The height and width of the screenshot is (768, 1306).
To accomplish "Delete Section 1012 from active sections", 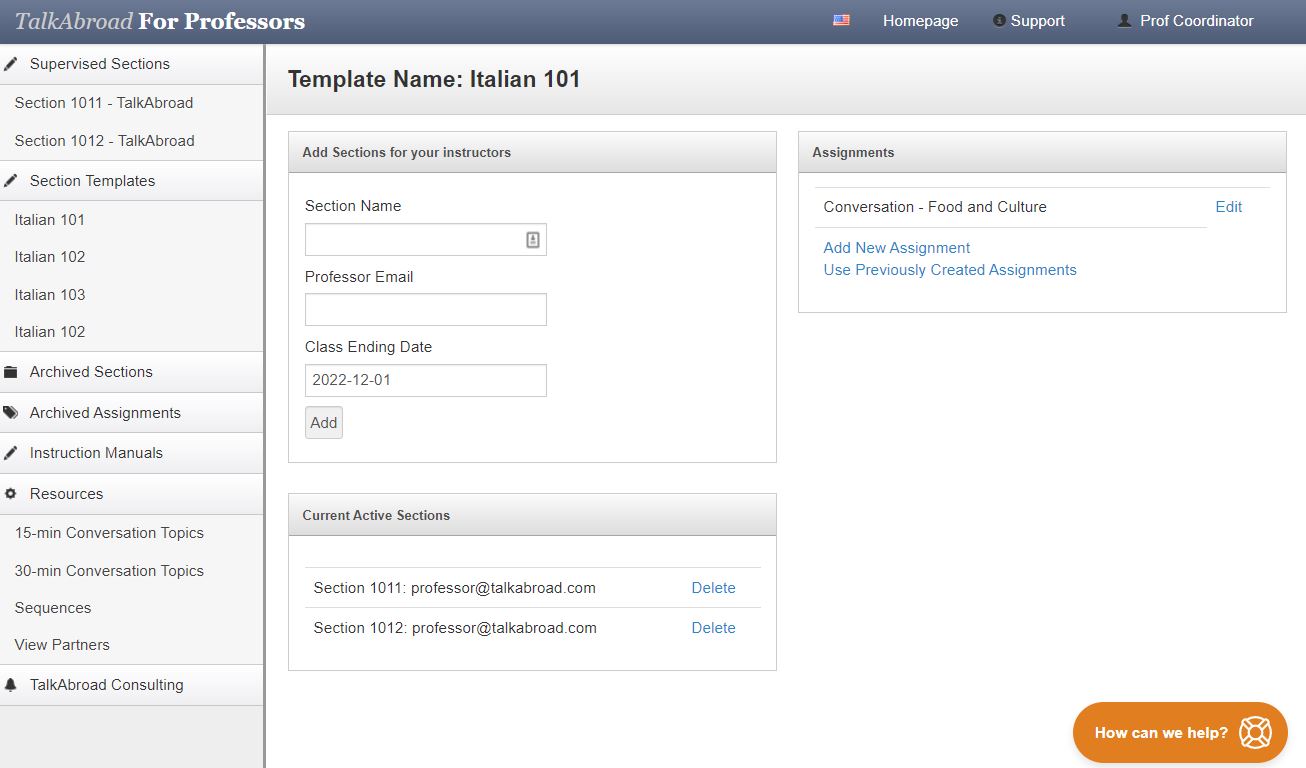I will coord(713,628).
